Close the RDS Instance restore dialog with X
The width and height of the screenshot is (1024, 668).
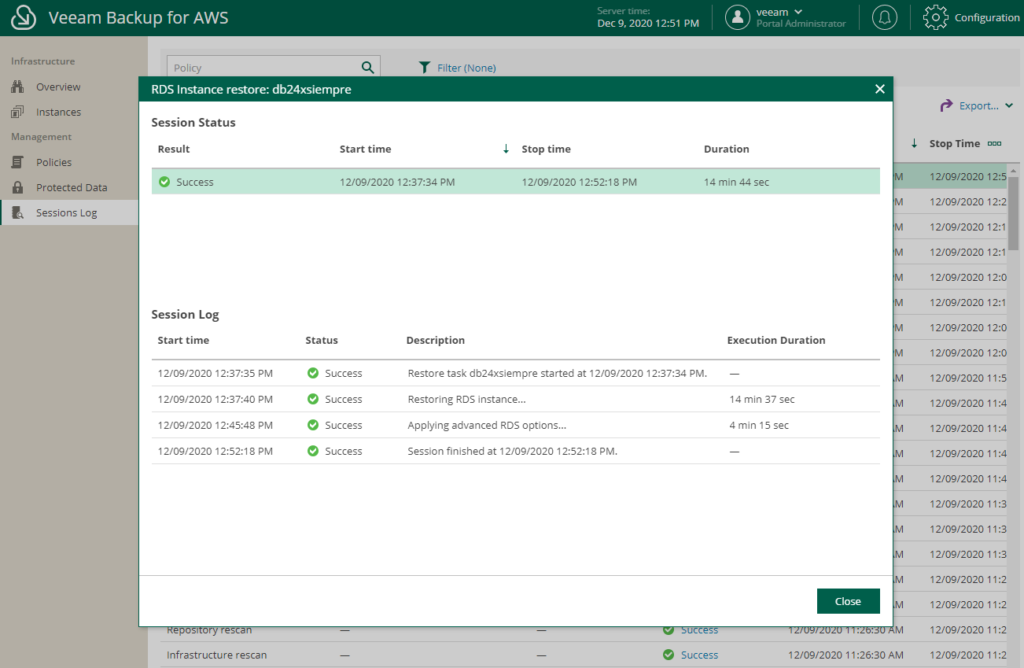[880, 89]
